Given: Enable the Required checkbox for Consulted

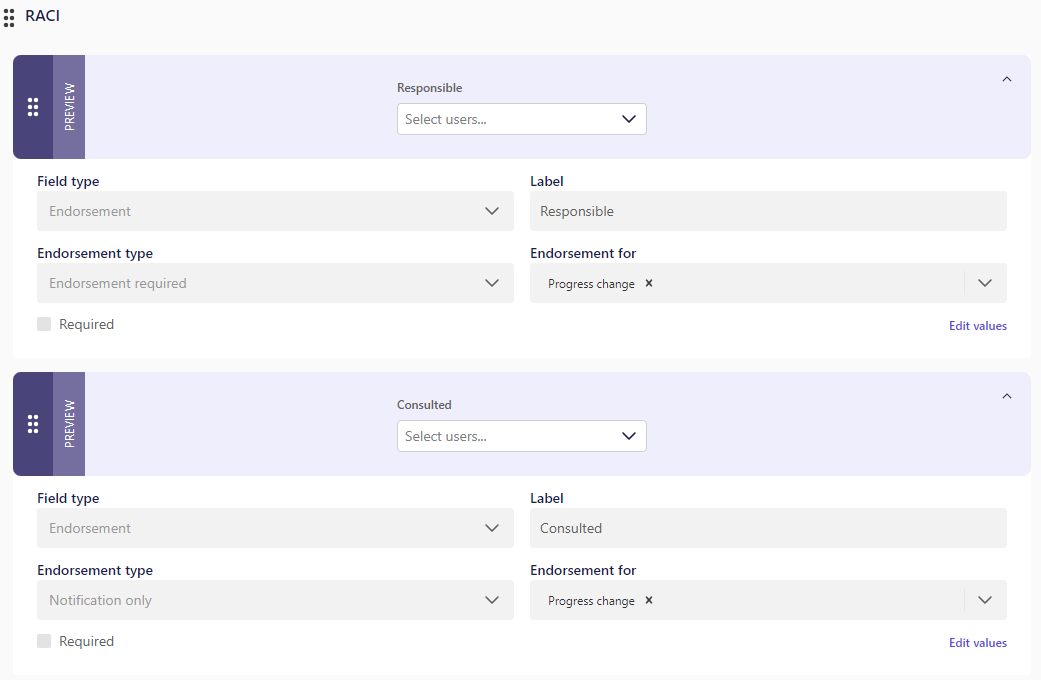Looking at the screenshot, I should tap(43, 640).
